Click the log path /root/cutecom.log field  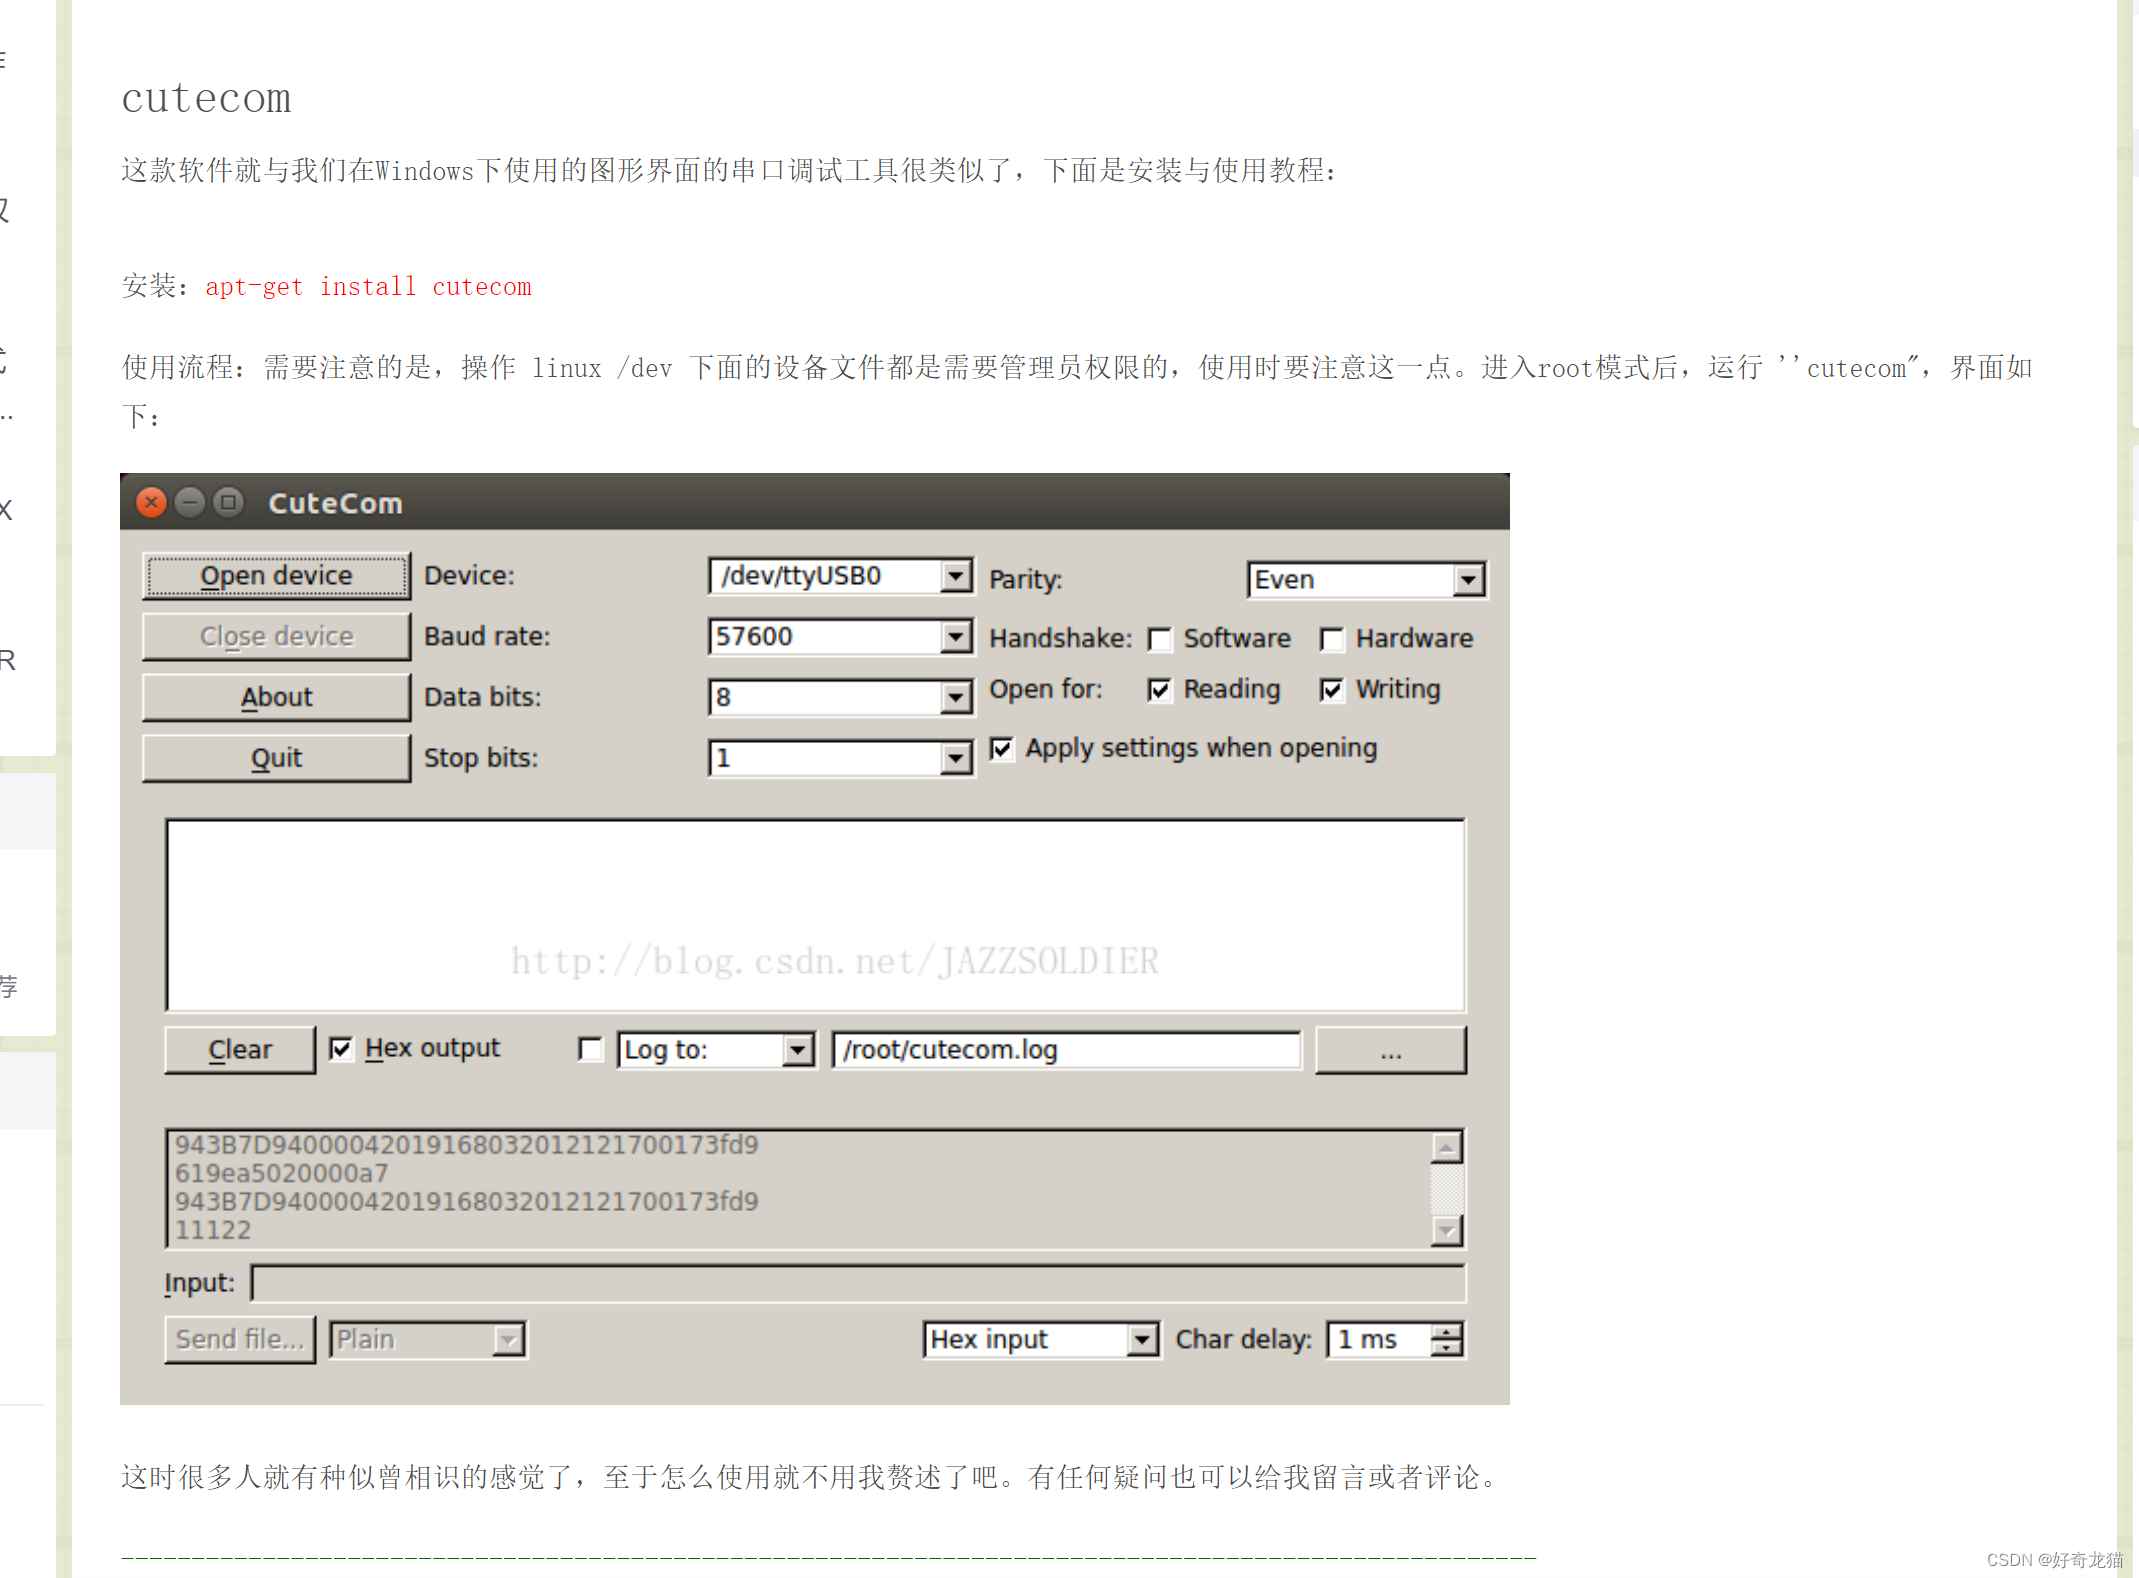pyautogui.click(x=1067, y=1050)
